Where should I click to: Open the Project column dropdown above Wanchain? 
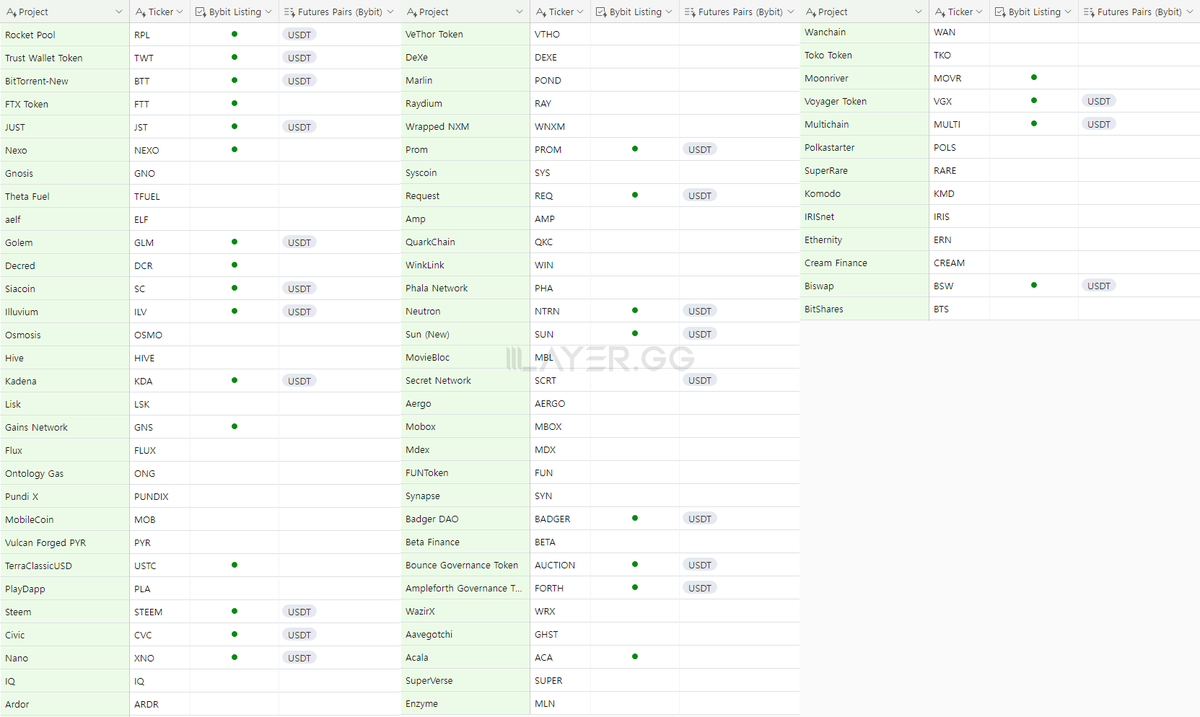(918, 12)
